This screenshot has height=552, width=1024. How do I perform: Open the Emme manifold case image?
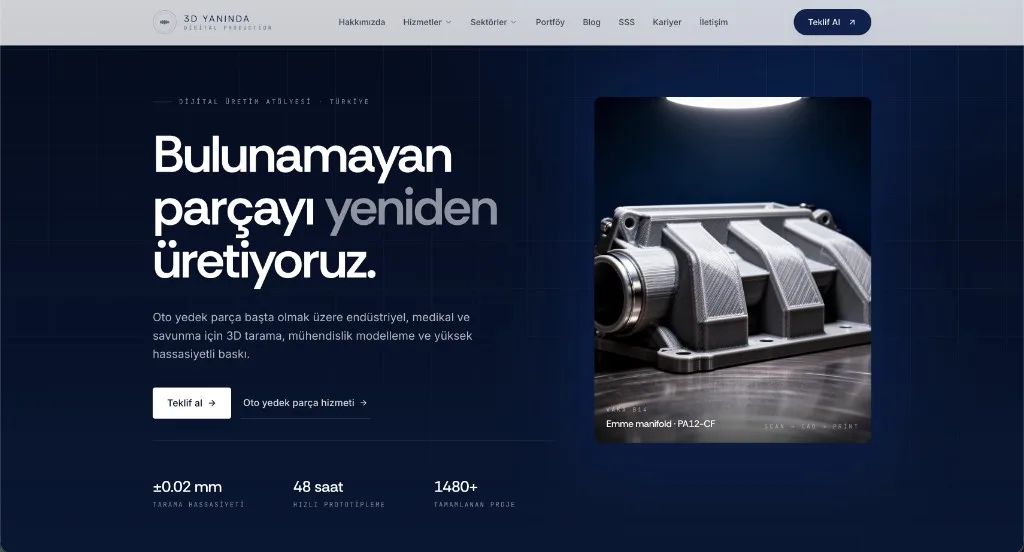tap(733, 270)
